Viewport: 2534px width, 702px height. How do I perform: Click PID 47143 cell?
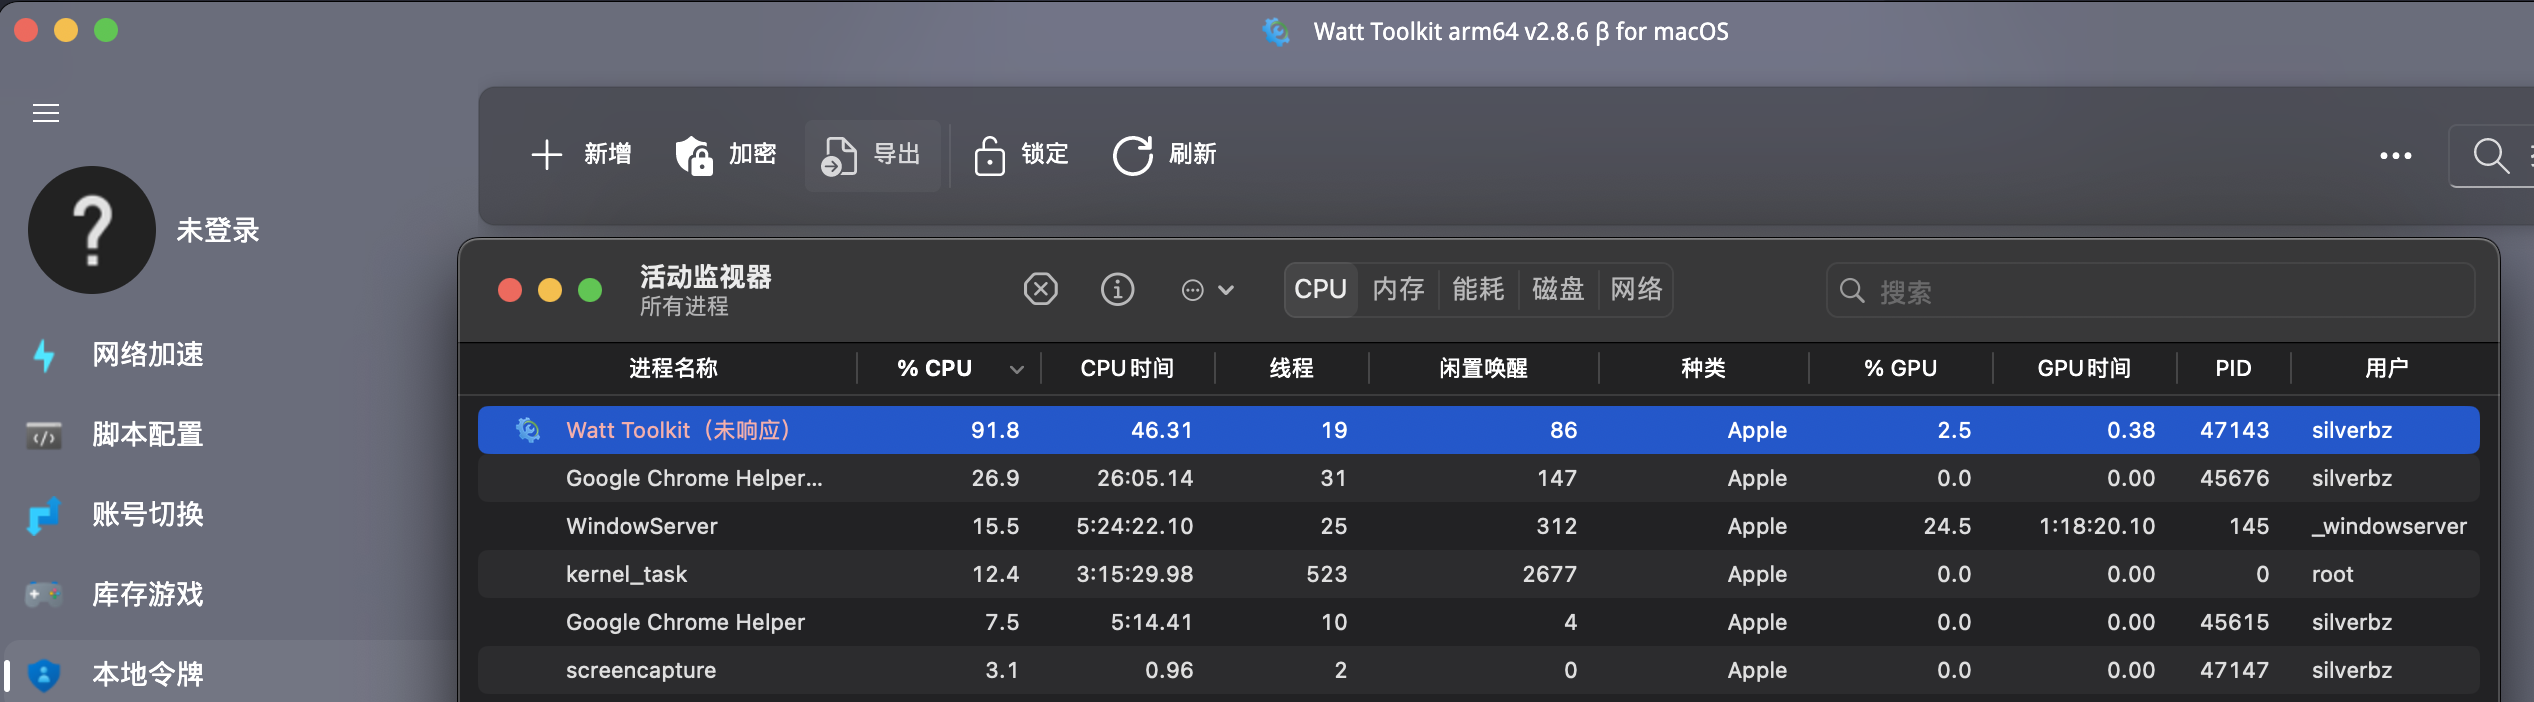pyautogui.click(x=2234, y=431)
